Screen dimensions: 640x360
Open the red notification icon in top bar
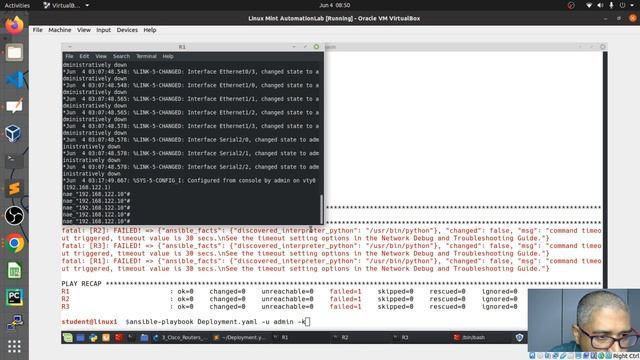pos(571,5)
